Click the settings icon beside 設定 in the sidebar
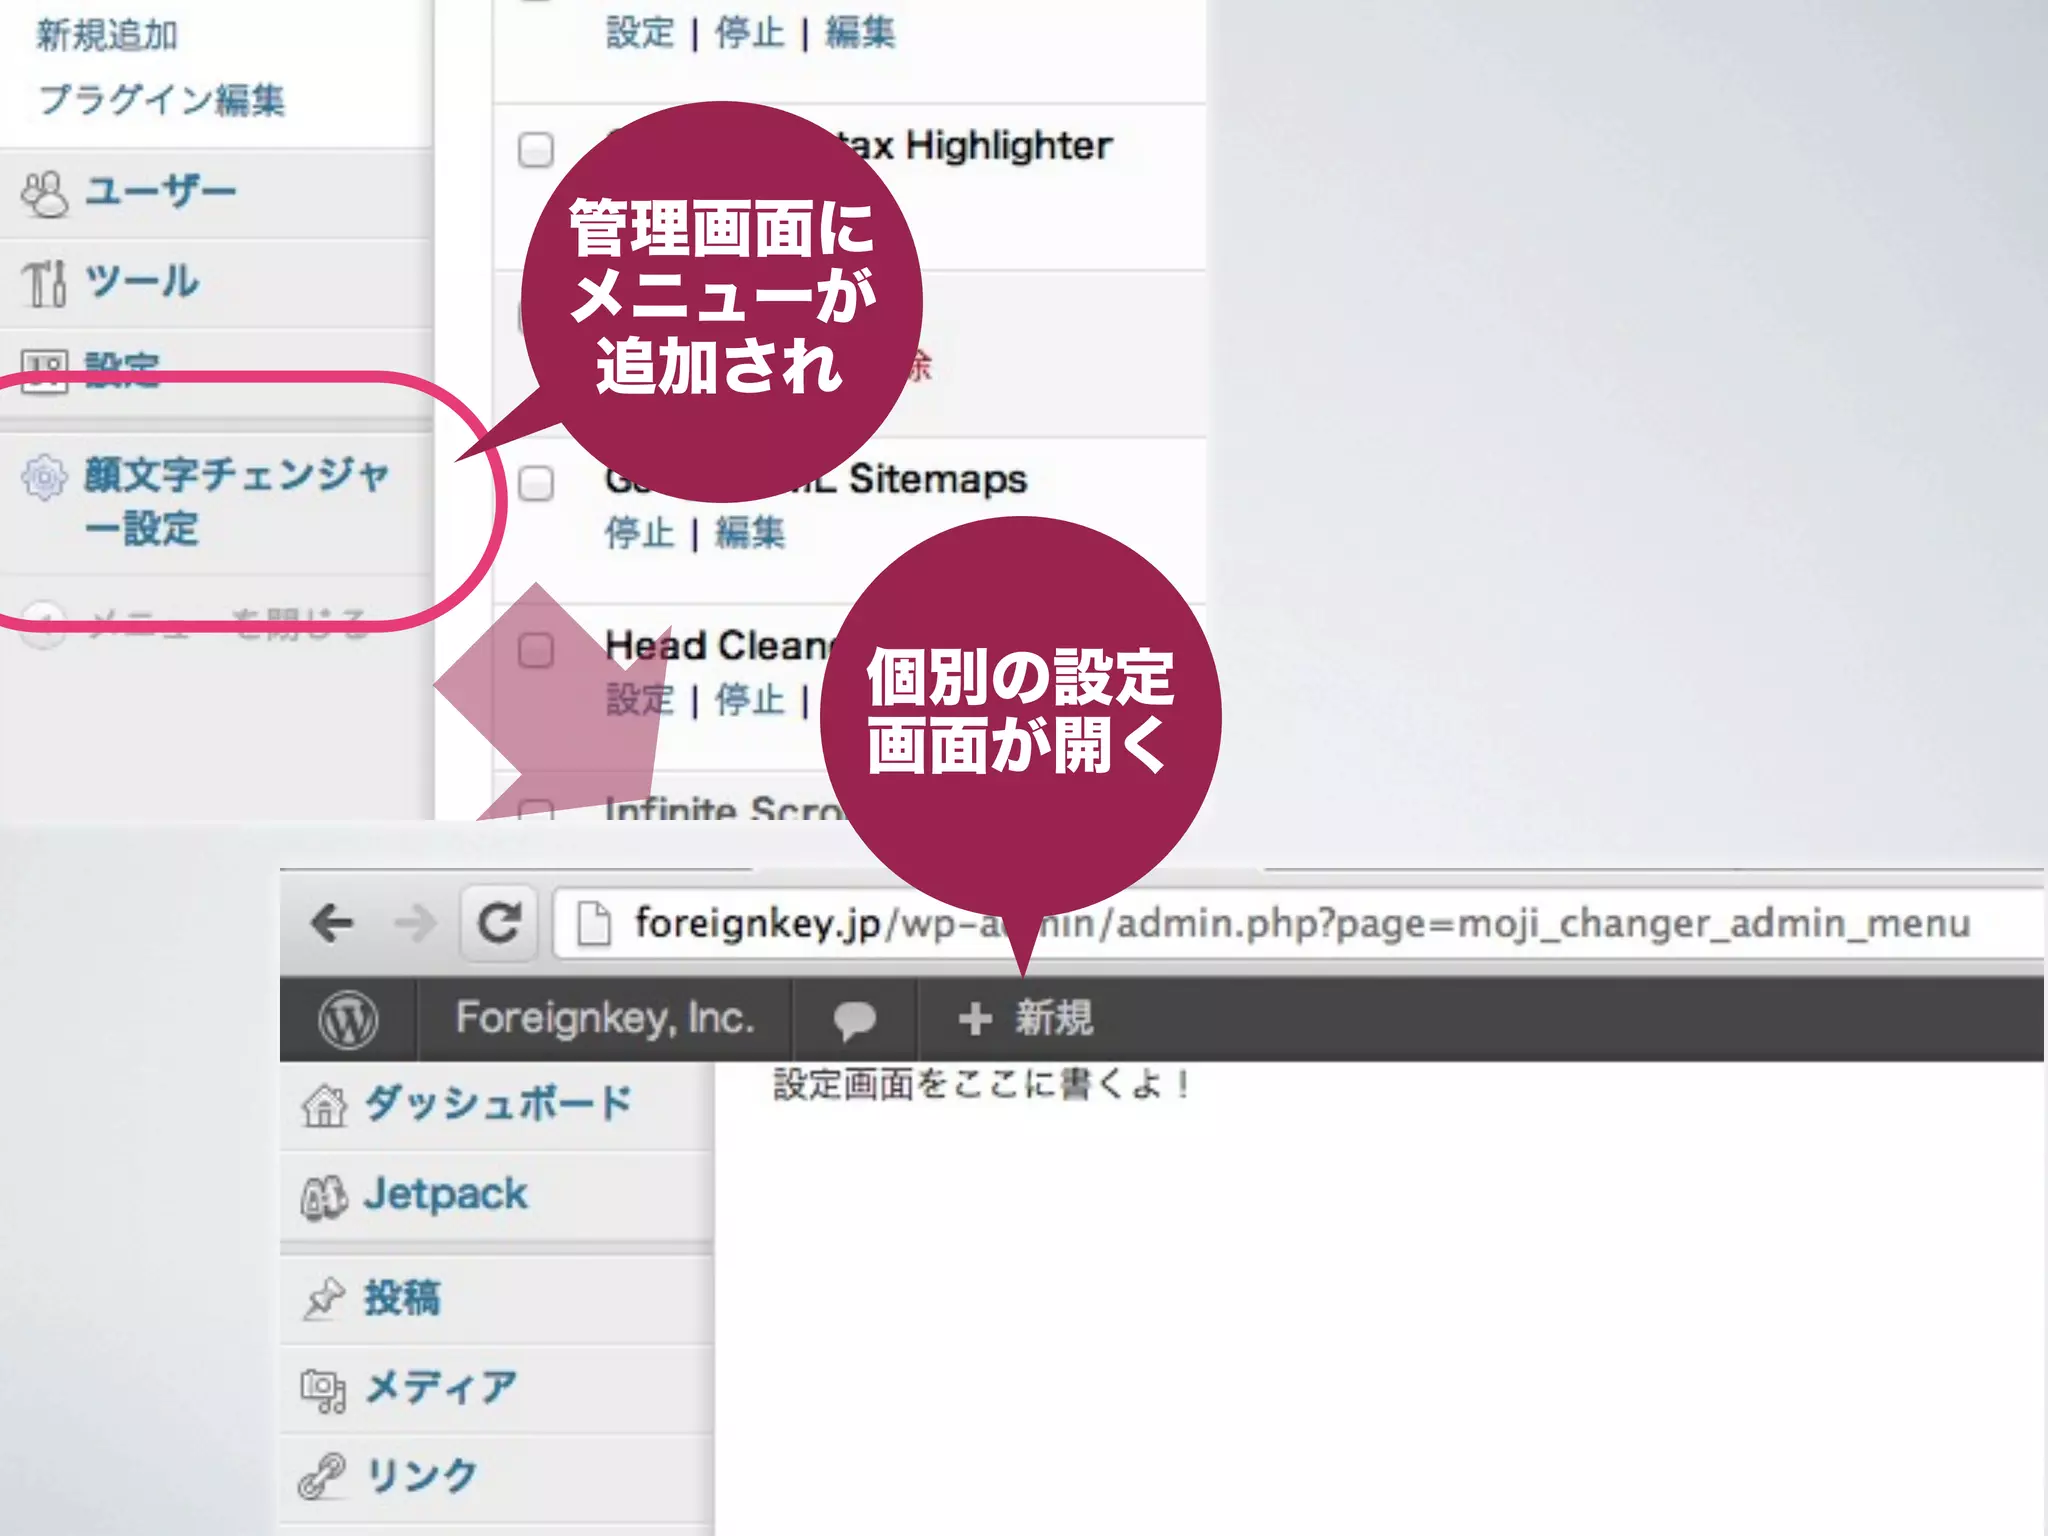The width and height of the screenshot is (2048, 1536). (44, 372)
